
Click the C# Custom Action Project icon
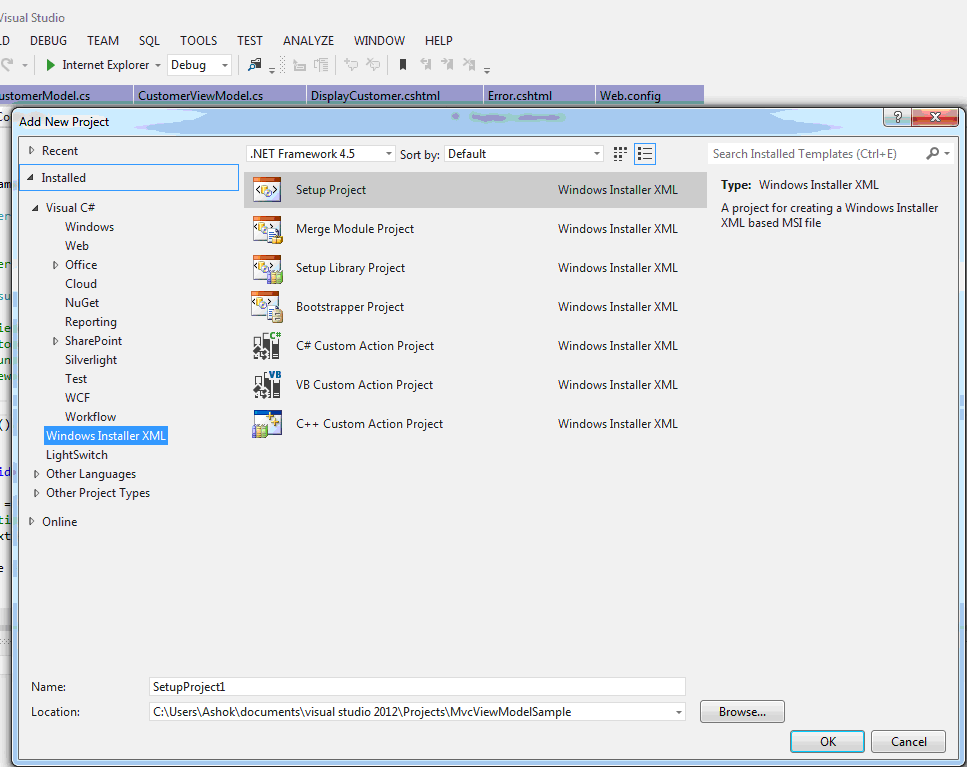267,345
